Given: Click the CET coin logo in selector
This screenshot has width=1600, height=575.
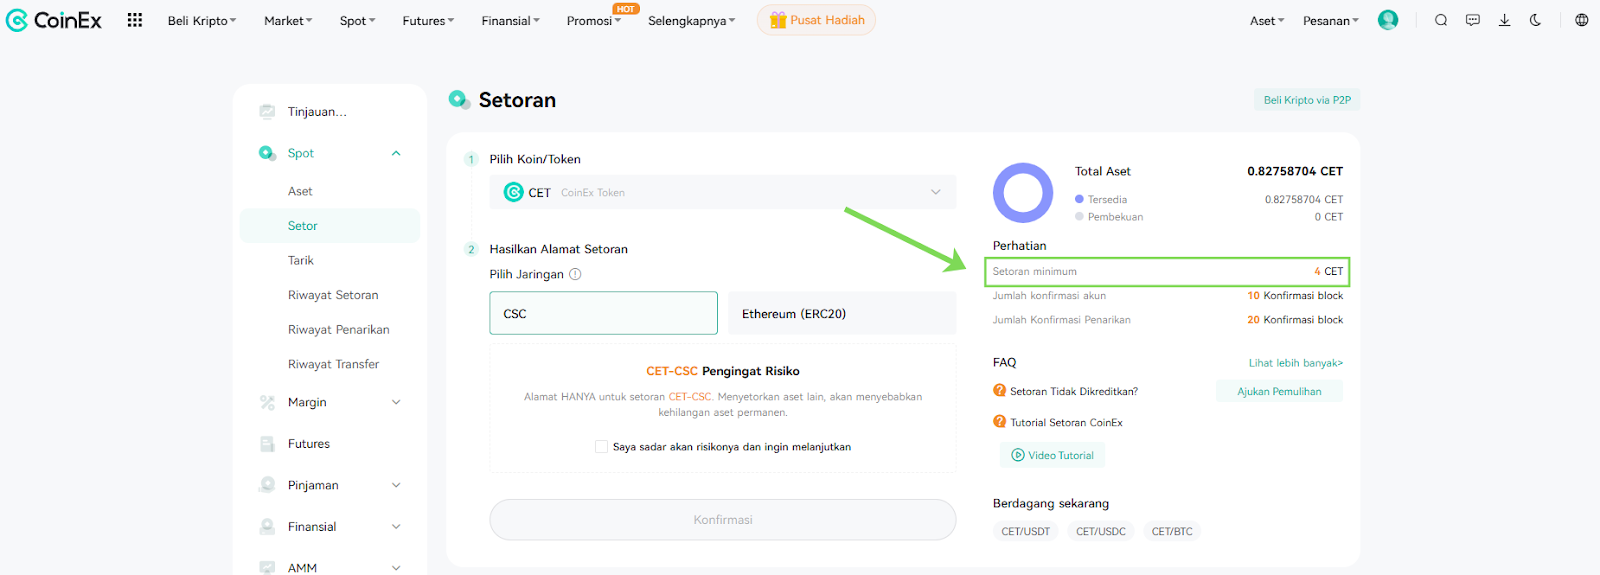Looking at the screenshot, I should [x=513, y=192].
